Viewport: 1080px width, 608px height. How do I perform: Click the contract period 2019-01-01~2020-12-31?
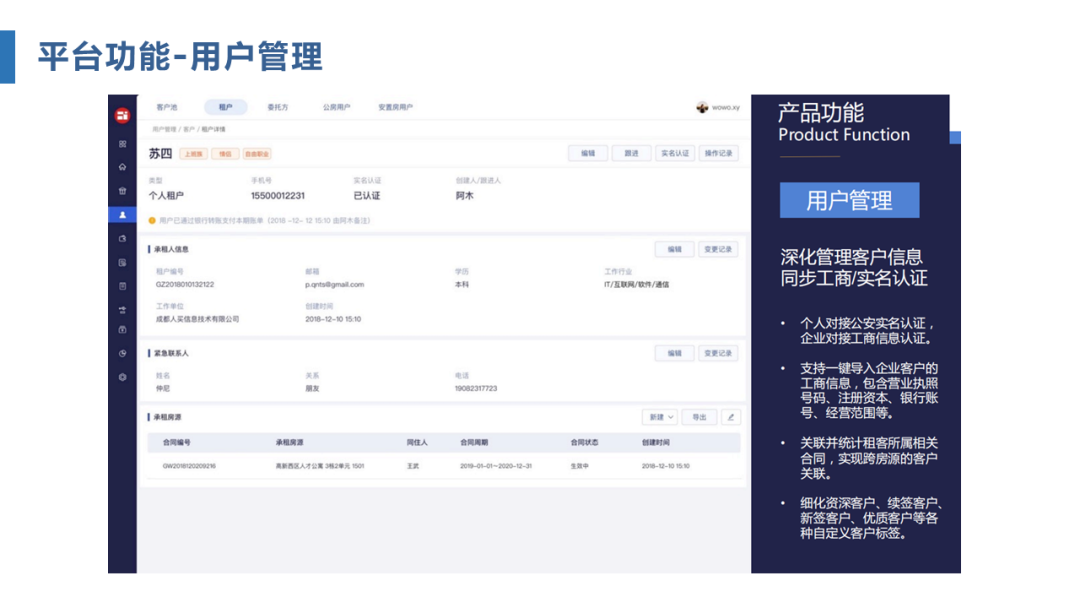496,466
